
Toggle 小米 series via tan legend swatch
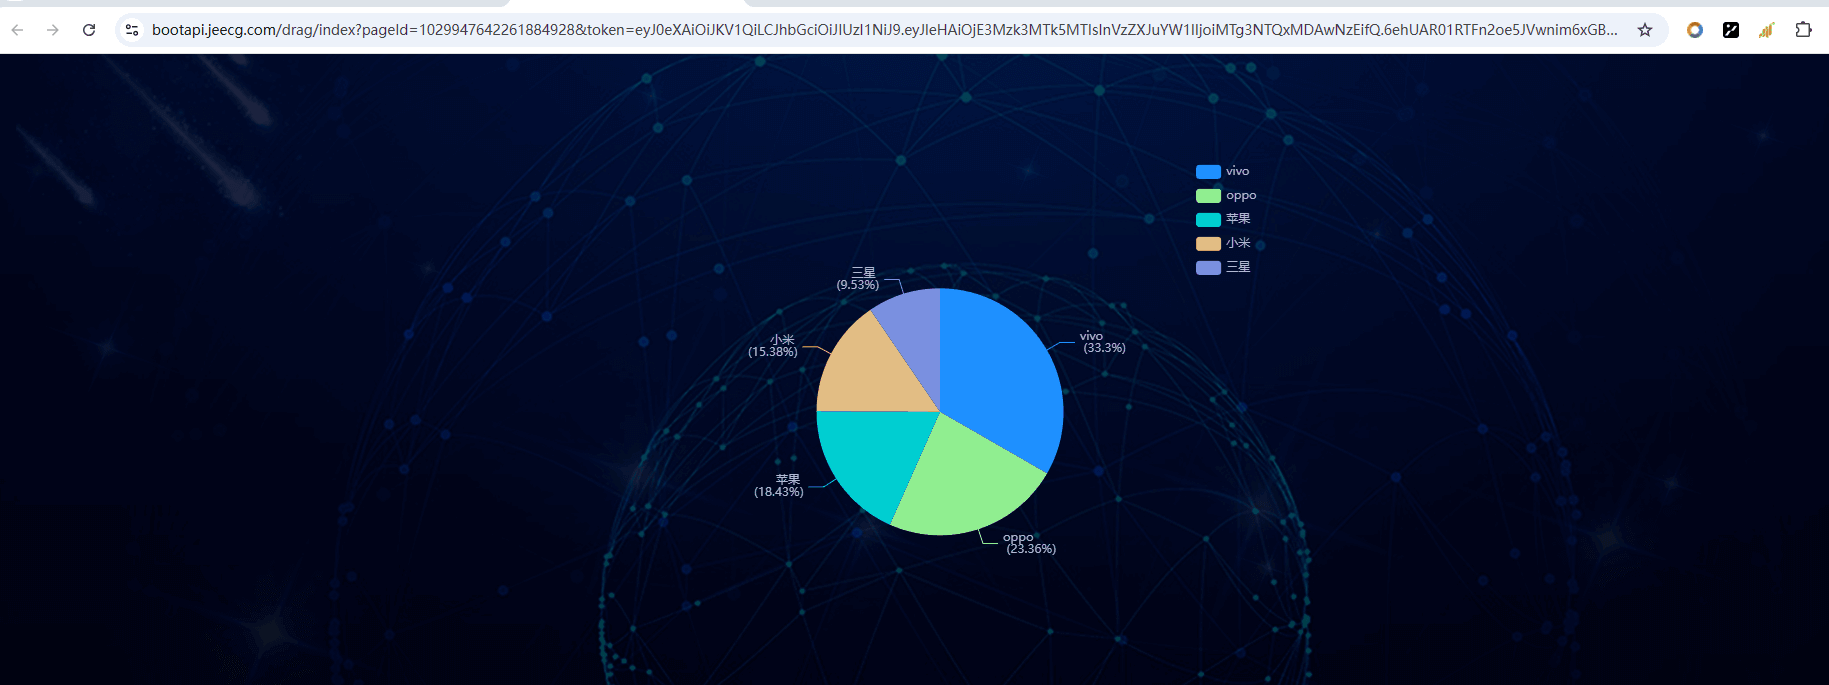click(1208, 244)
